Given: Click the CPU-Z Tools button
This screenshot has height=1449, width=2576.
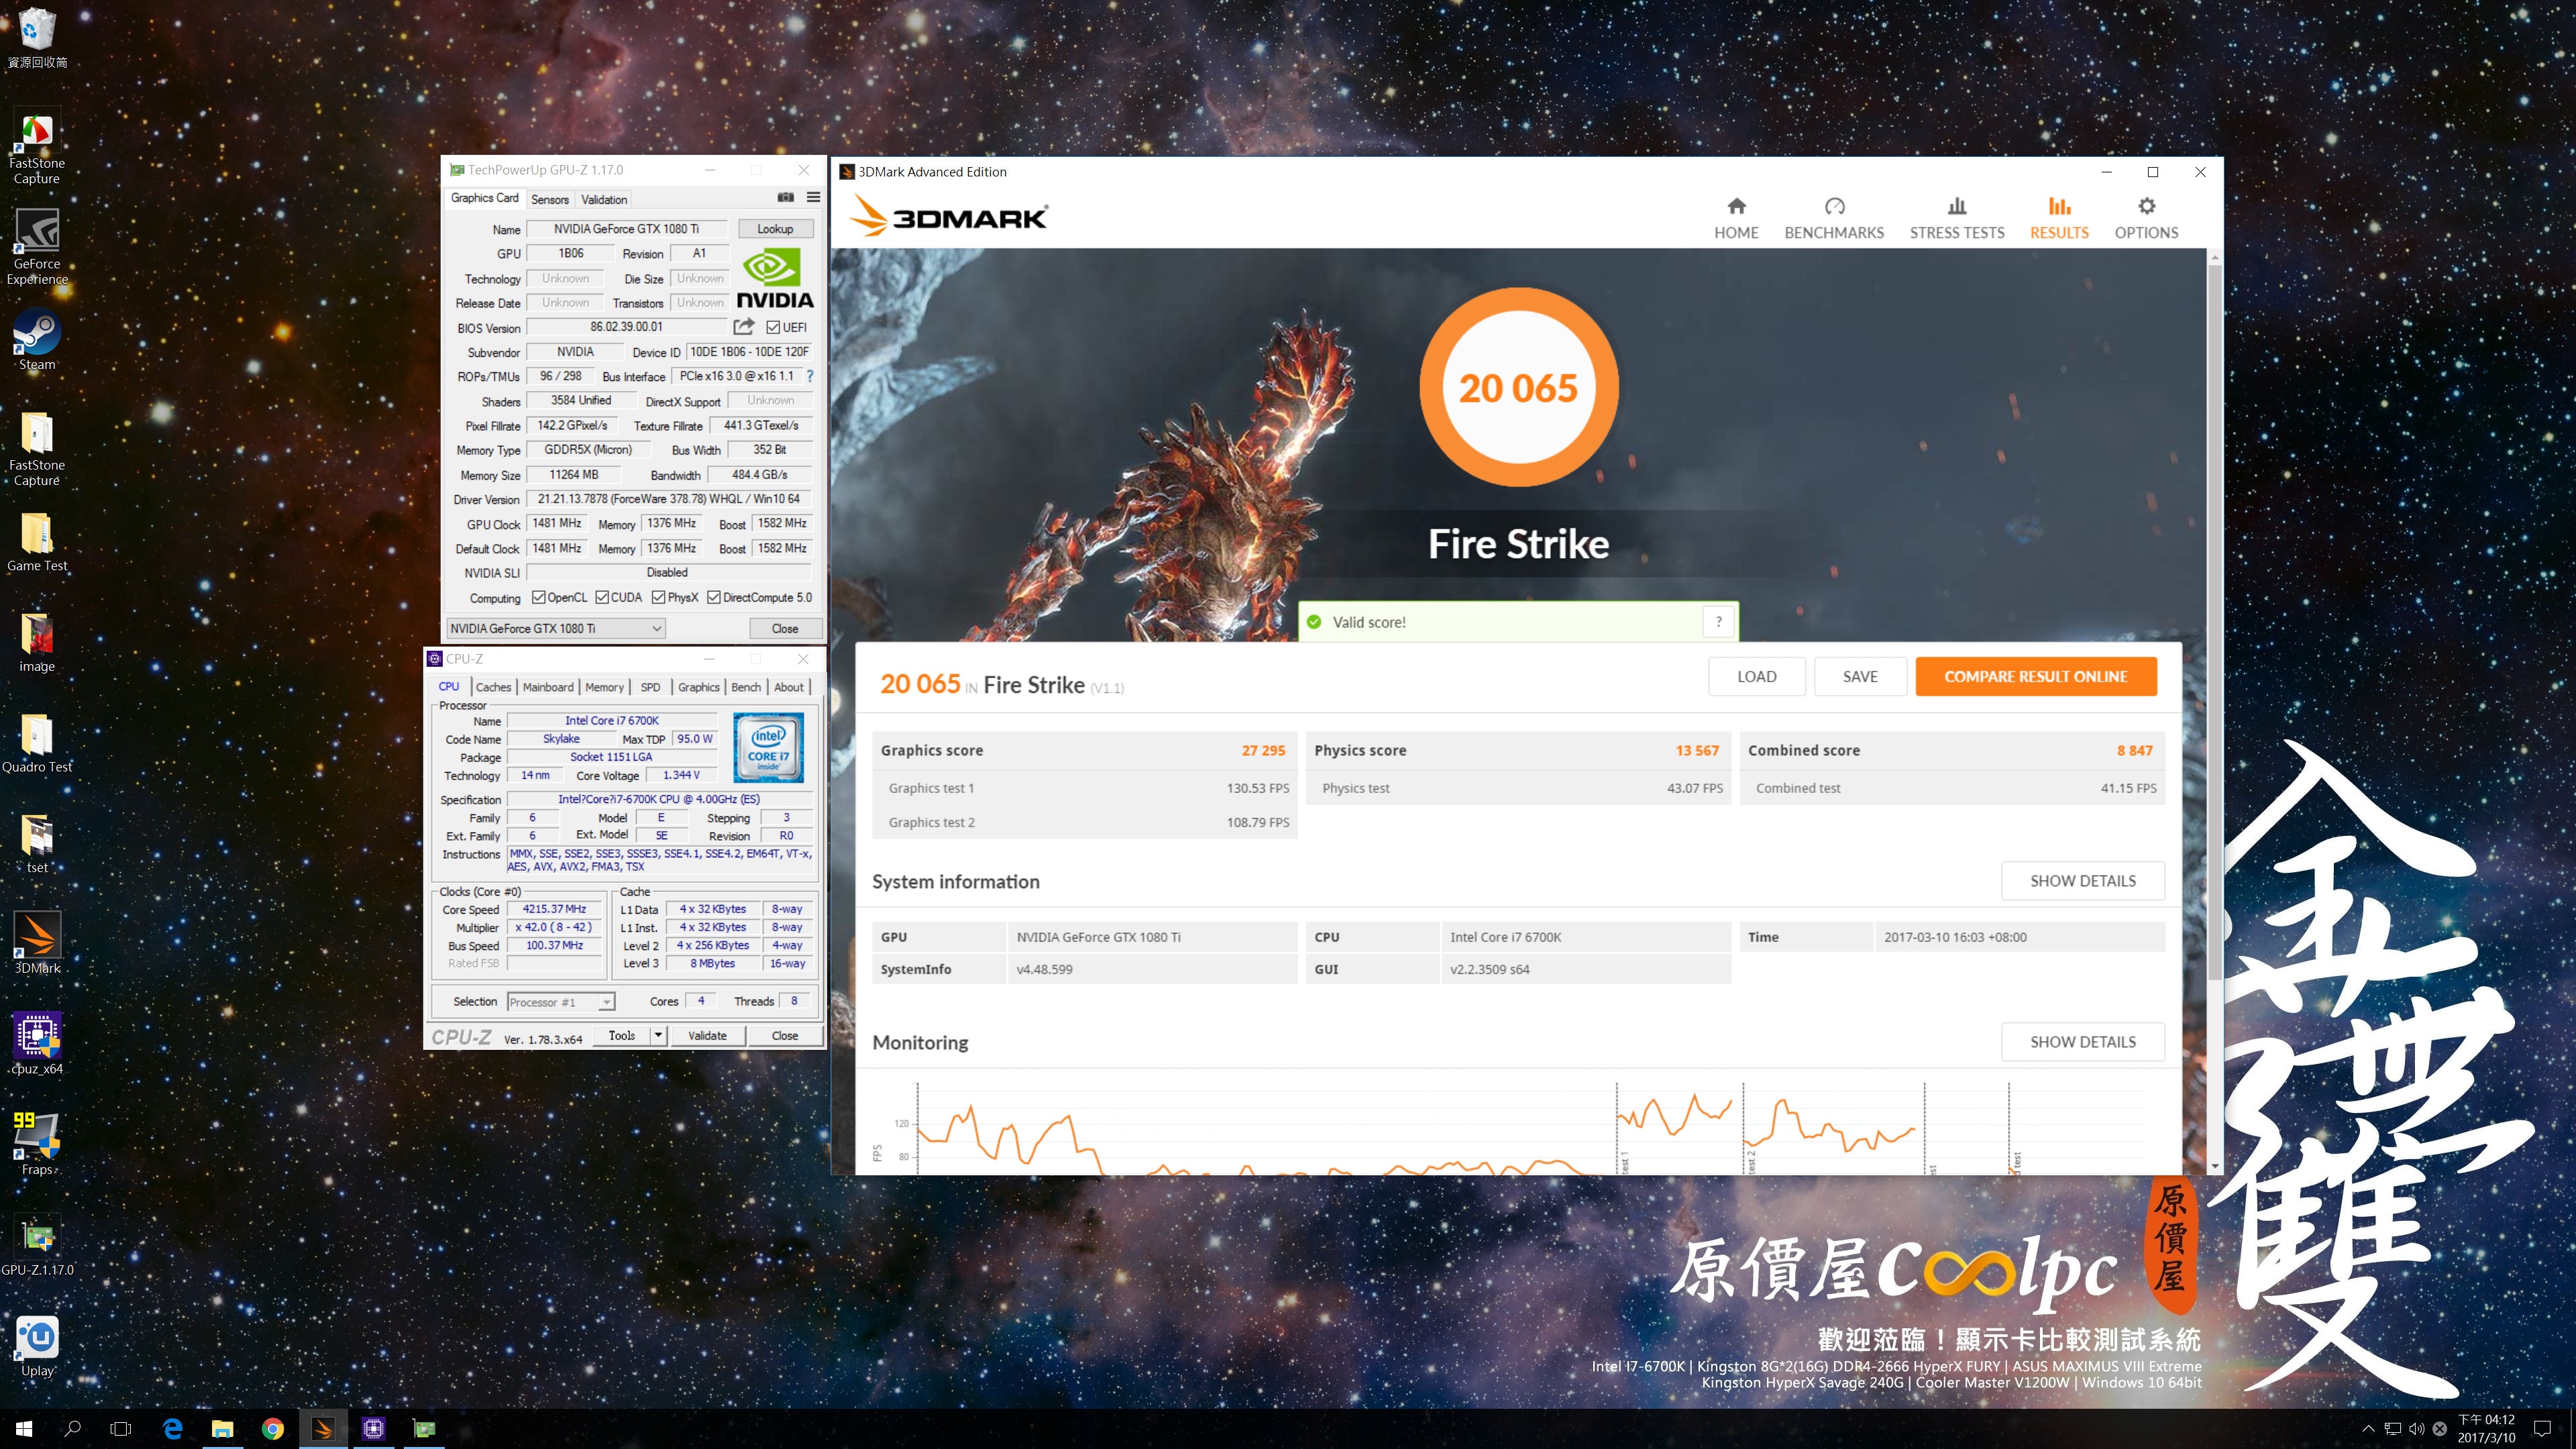Looking at the screenshot, I should coord(621,1036).
